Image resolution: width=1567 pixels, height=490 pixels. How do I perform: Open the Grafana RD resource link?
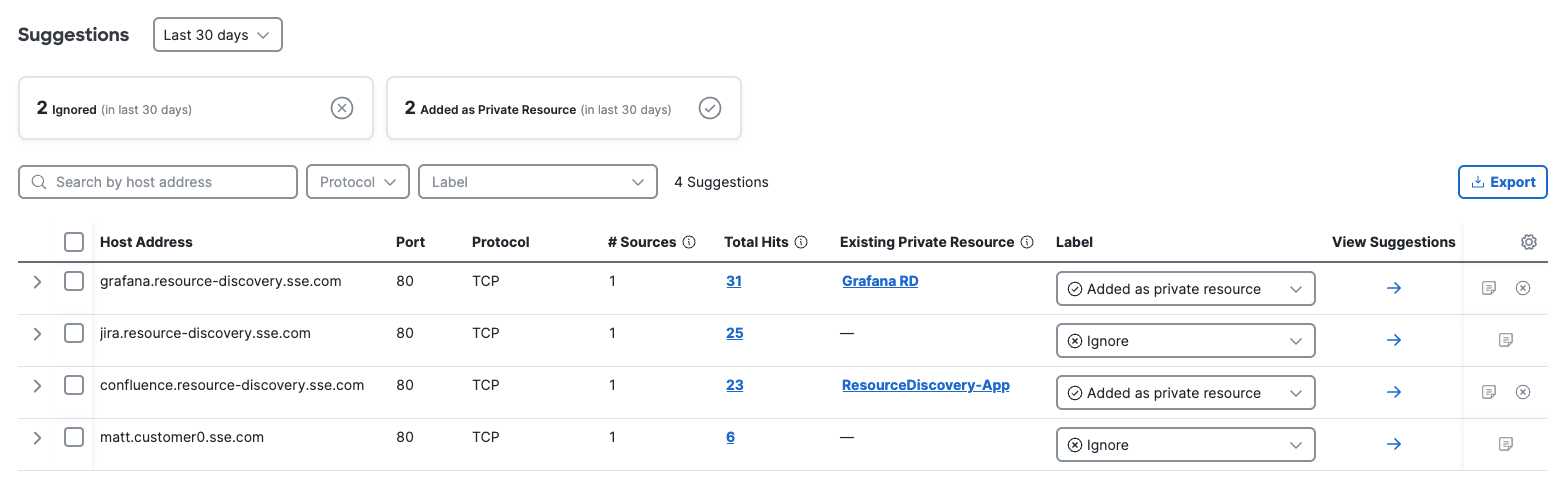pyautogui.click(x=880, y=281)
